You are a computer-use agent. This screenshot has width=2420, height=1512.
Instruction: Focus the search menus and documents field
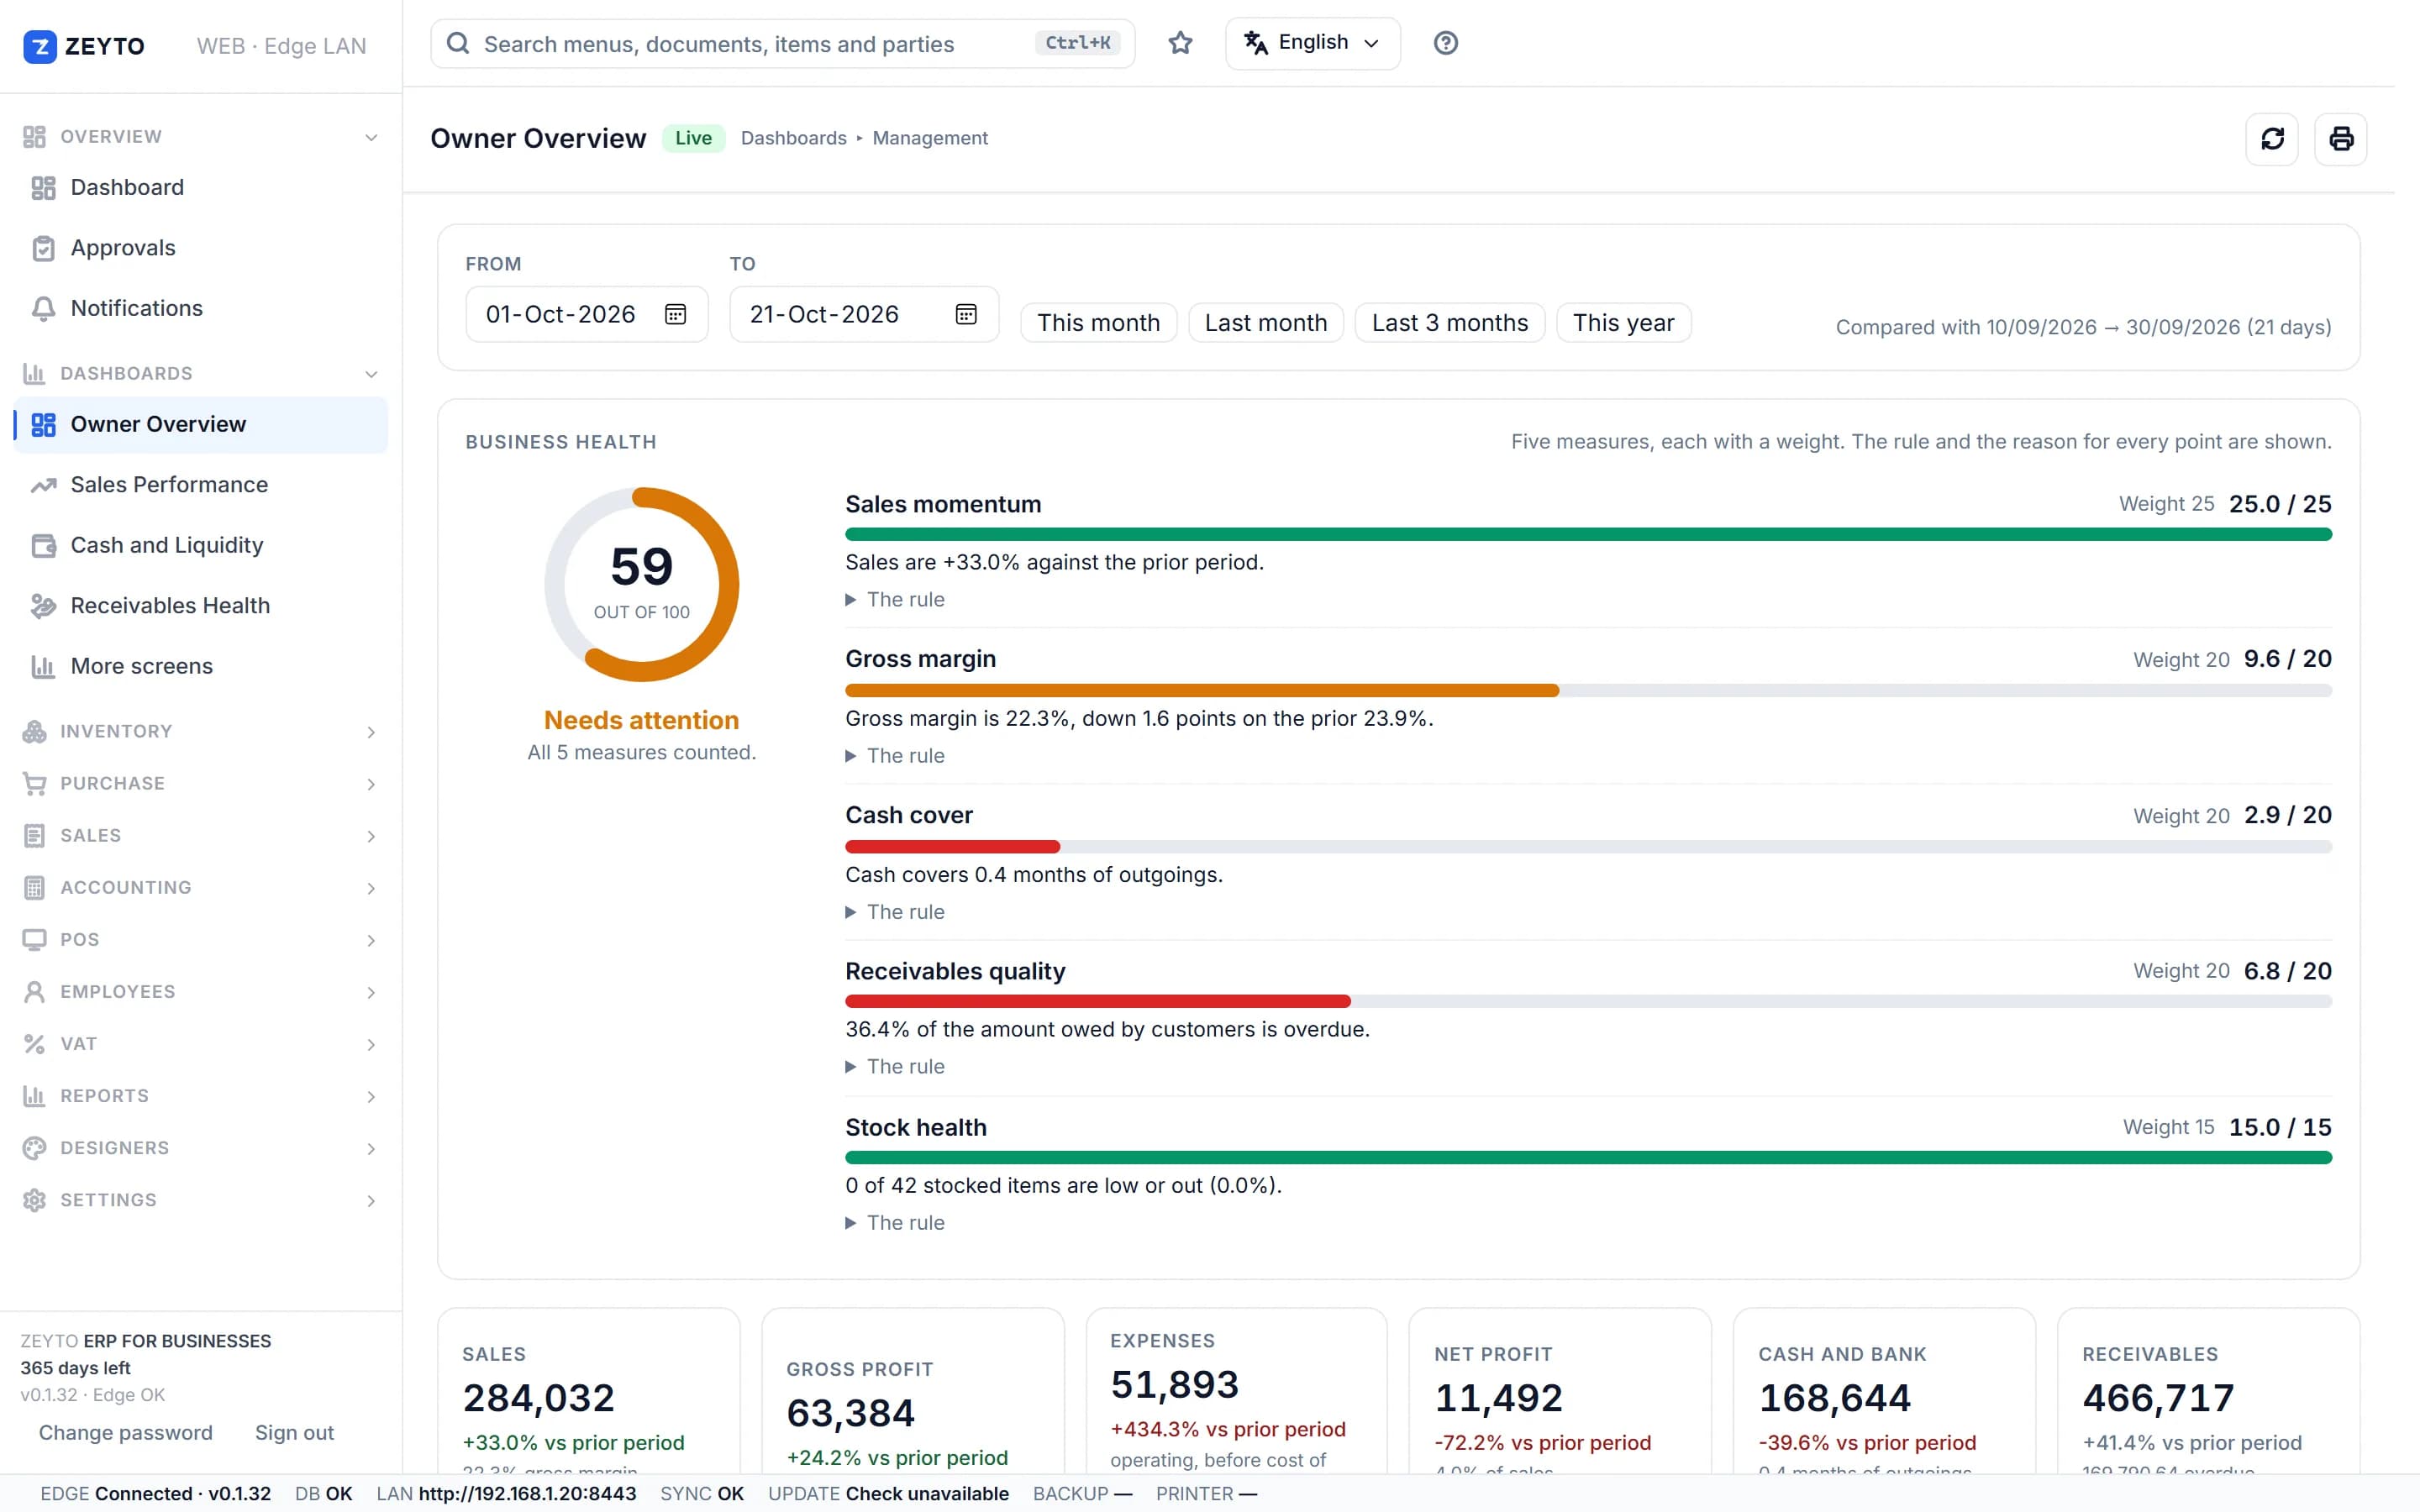(782, 43)
